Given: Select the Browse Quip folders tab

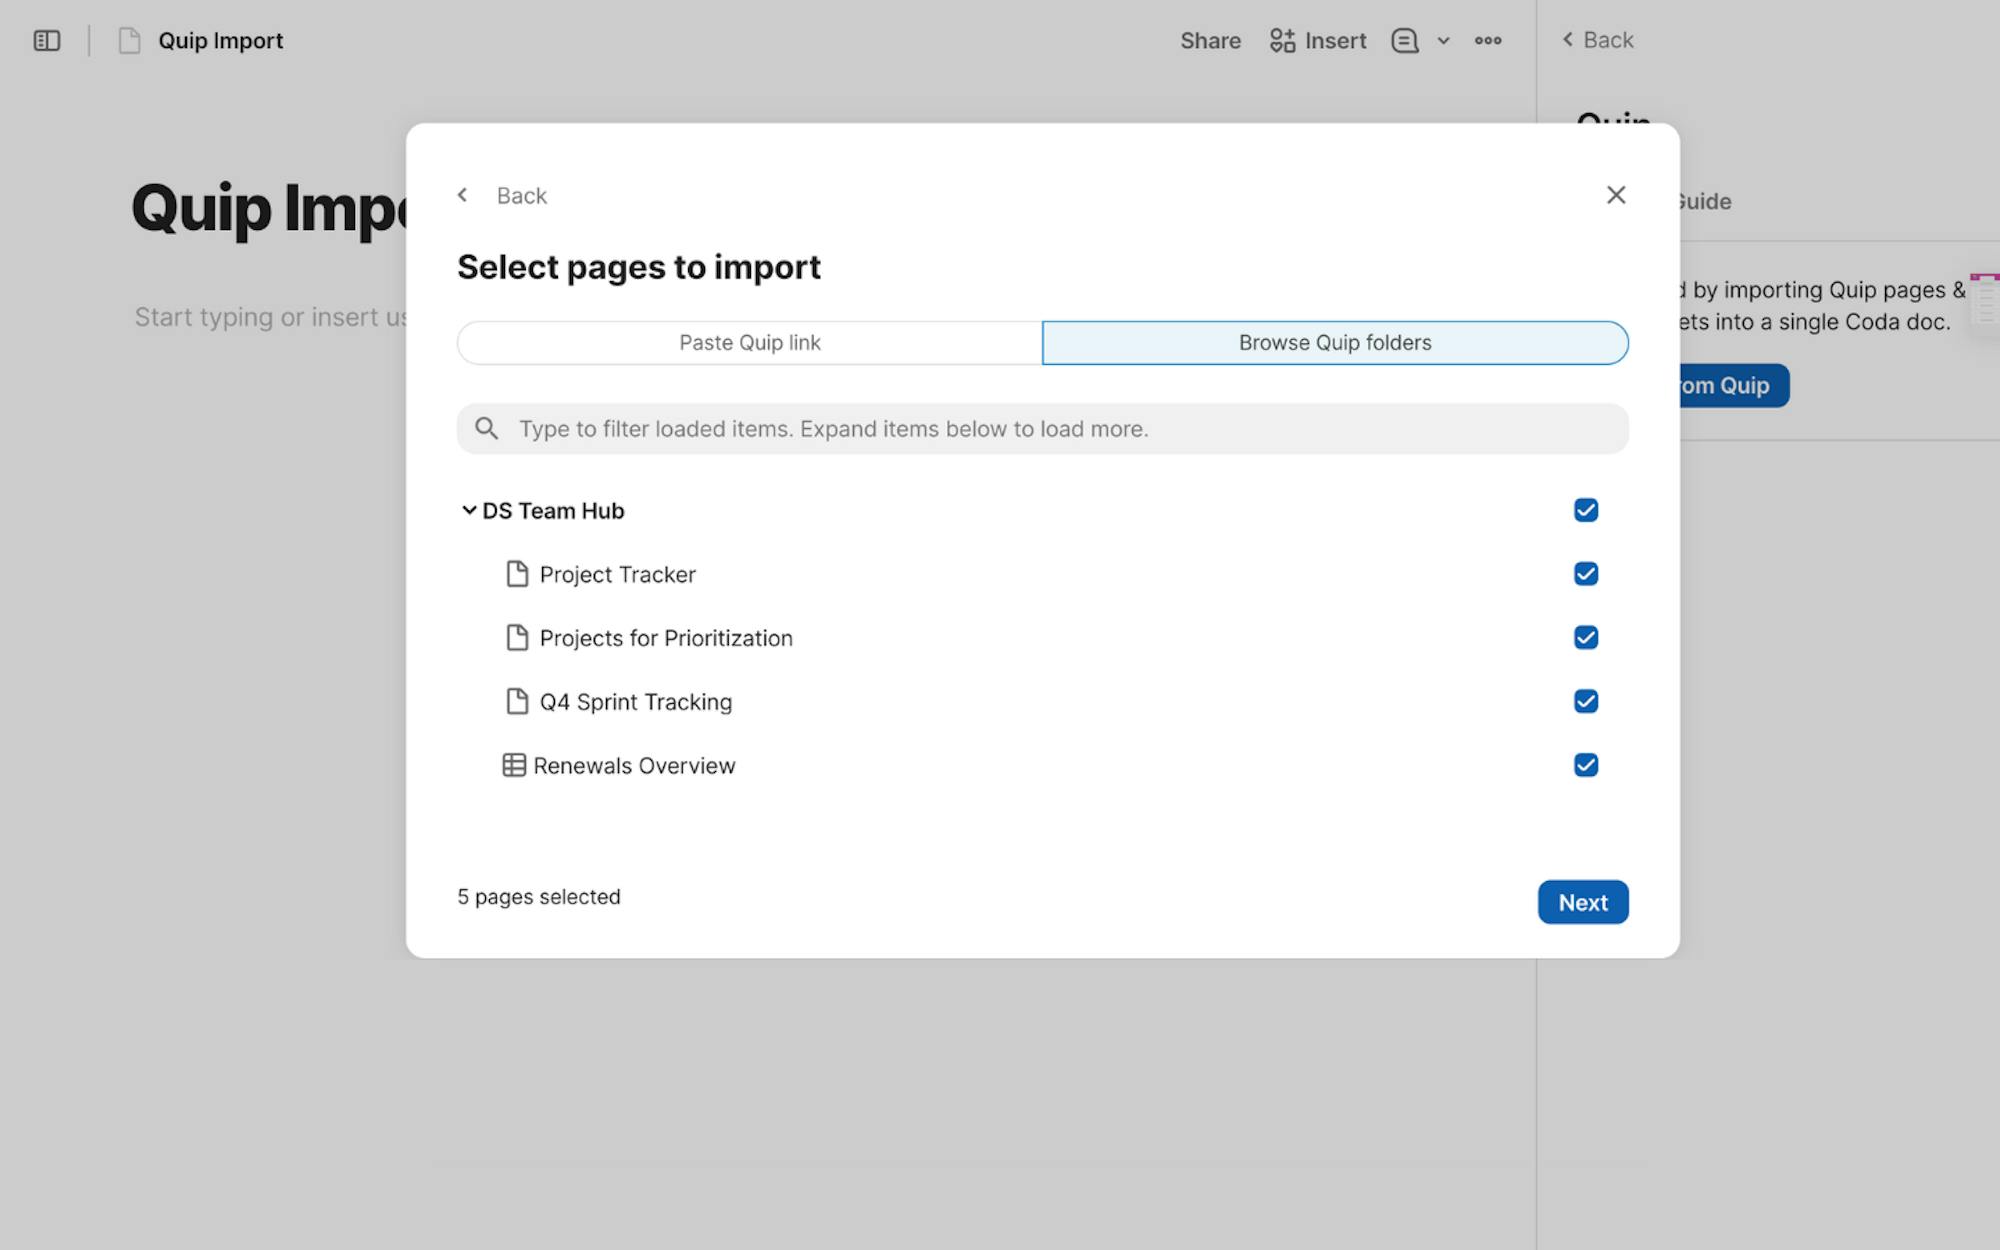Looking at the screenshot, I should [1334, 343].
